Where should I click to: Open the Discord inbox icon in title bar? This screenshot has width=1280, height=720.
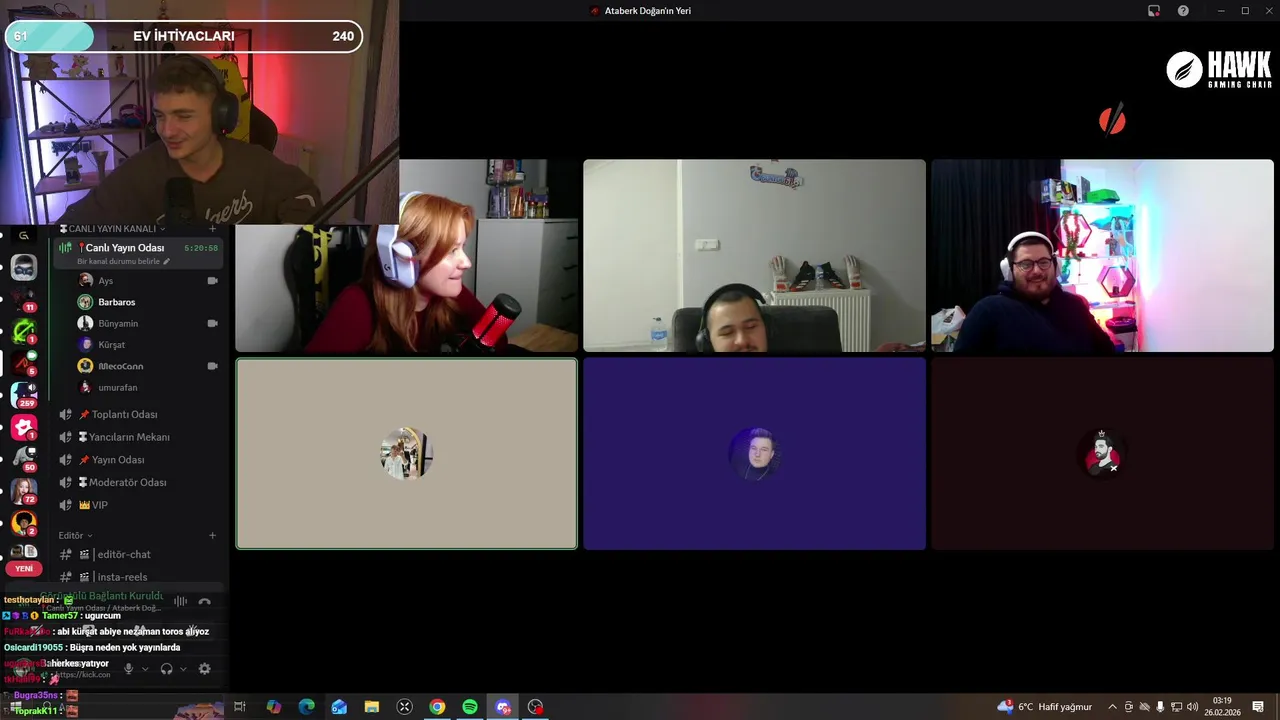tap(1154, 11)
